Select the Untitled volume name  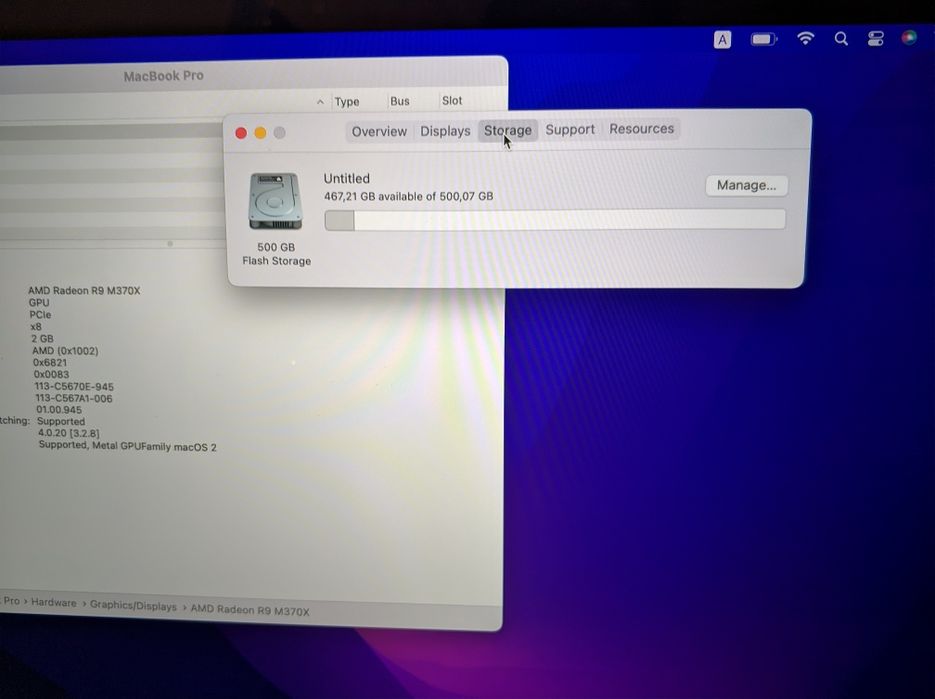[346, 178]
